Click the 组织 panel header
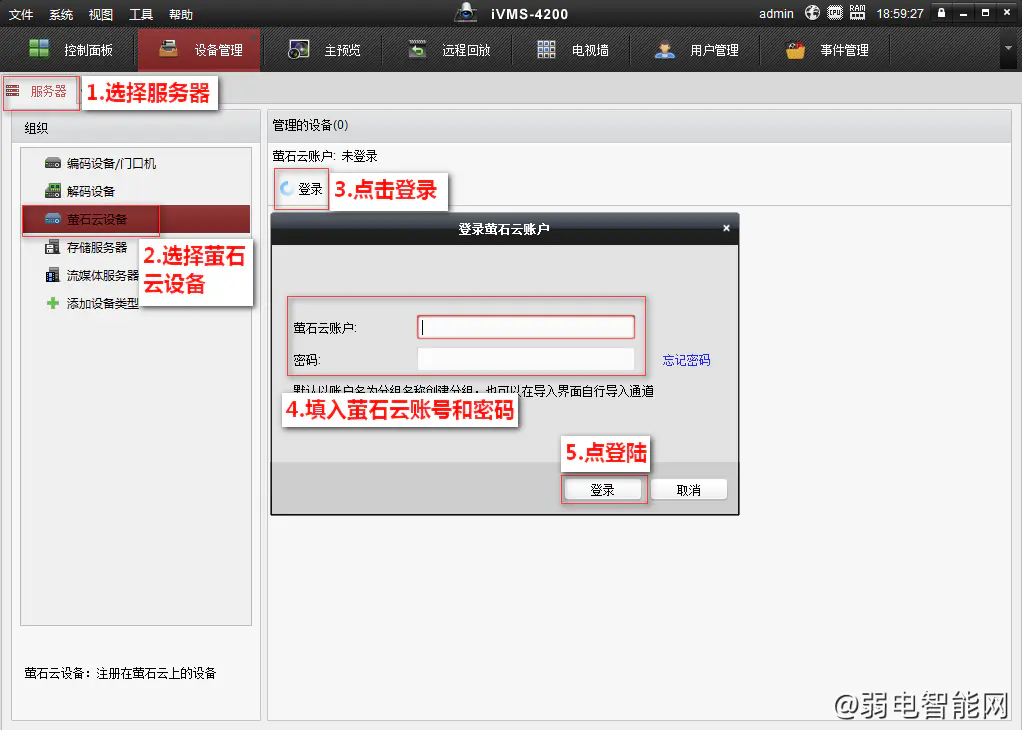This screenshot has height=730, width=1022. pos(36,128)
